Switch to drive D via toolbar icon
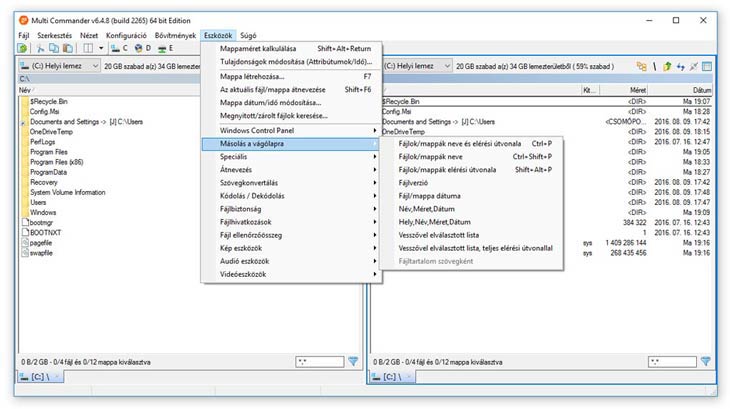The image size is (730, 409). [142, 48]
